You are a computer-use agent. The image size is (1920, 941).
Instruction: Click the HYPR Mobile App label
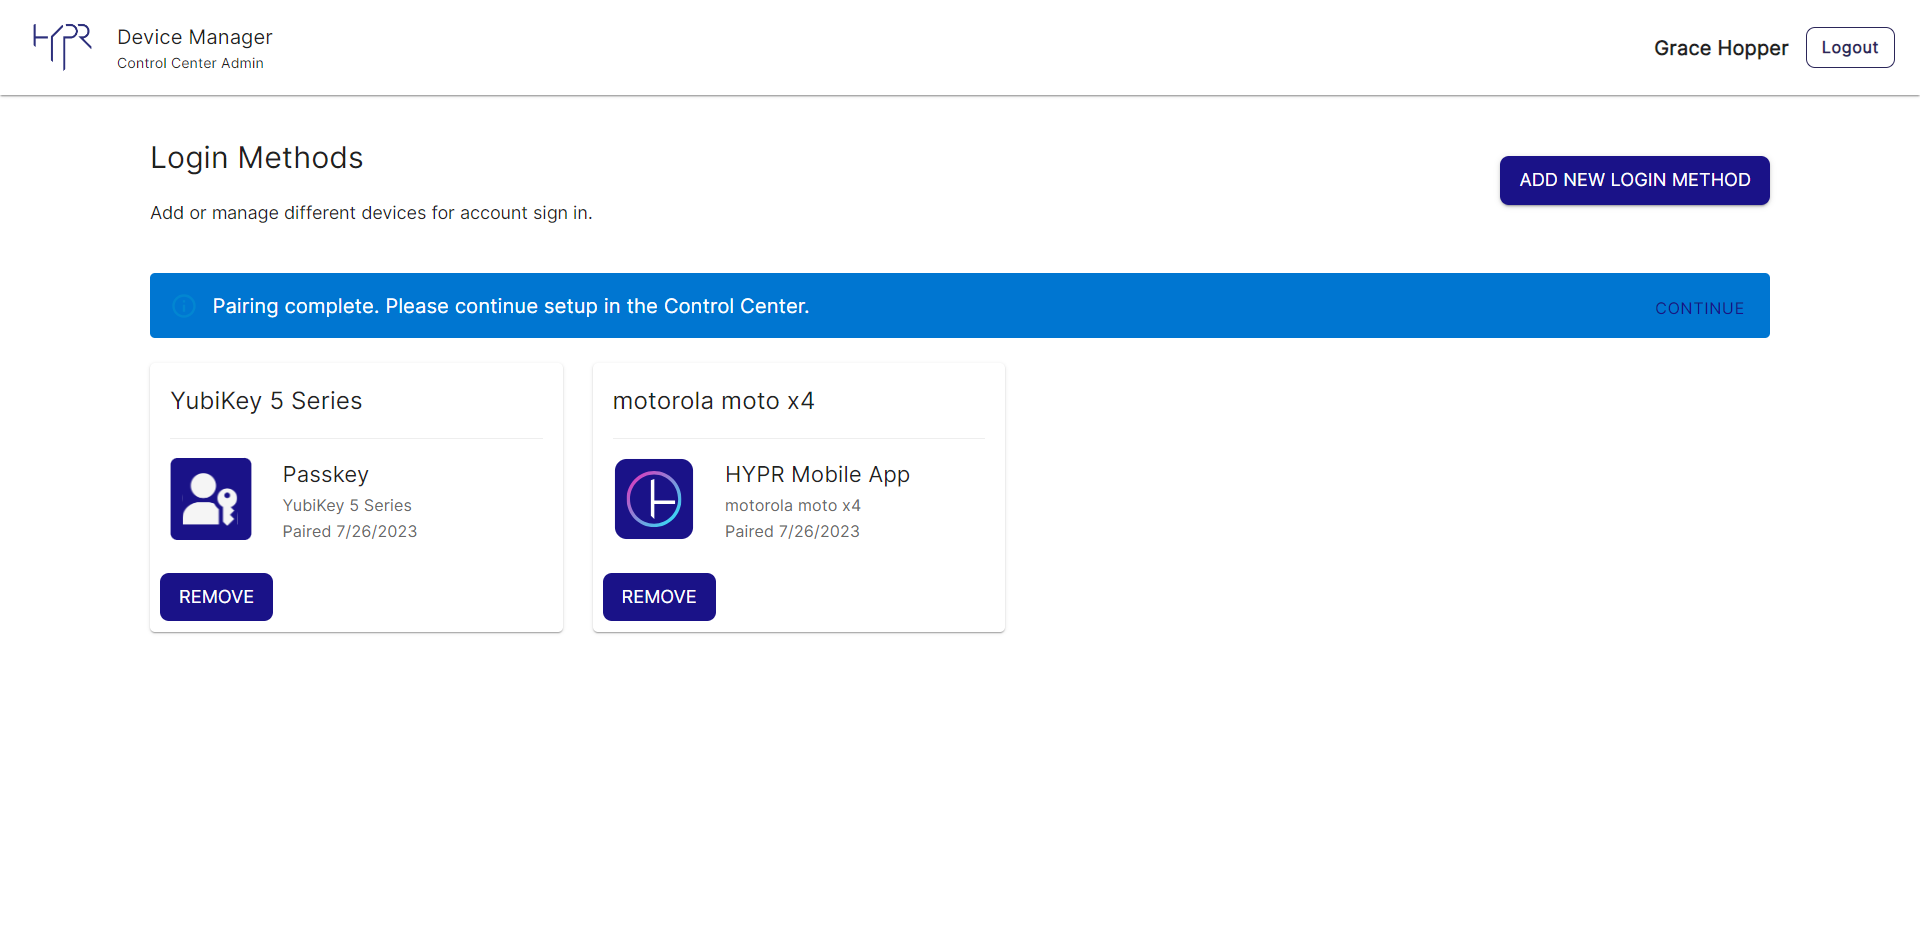tap(817, 474)
